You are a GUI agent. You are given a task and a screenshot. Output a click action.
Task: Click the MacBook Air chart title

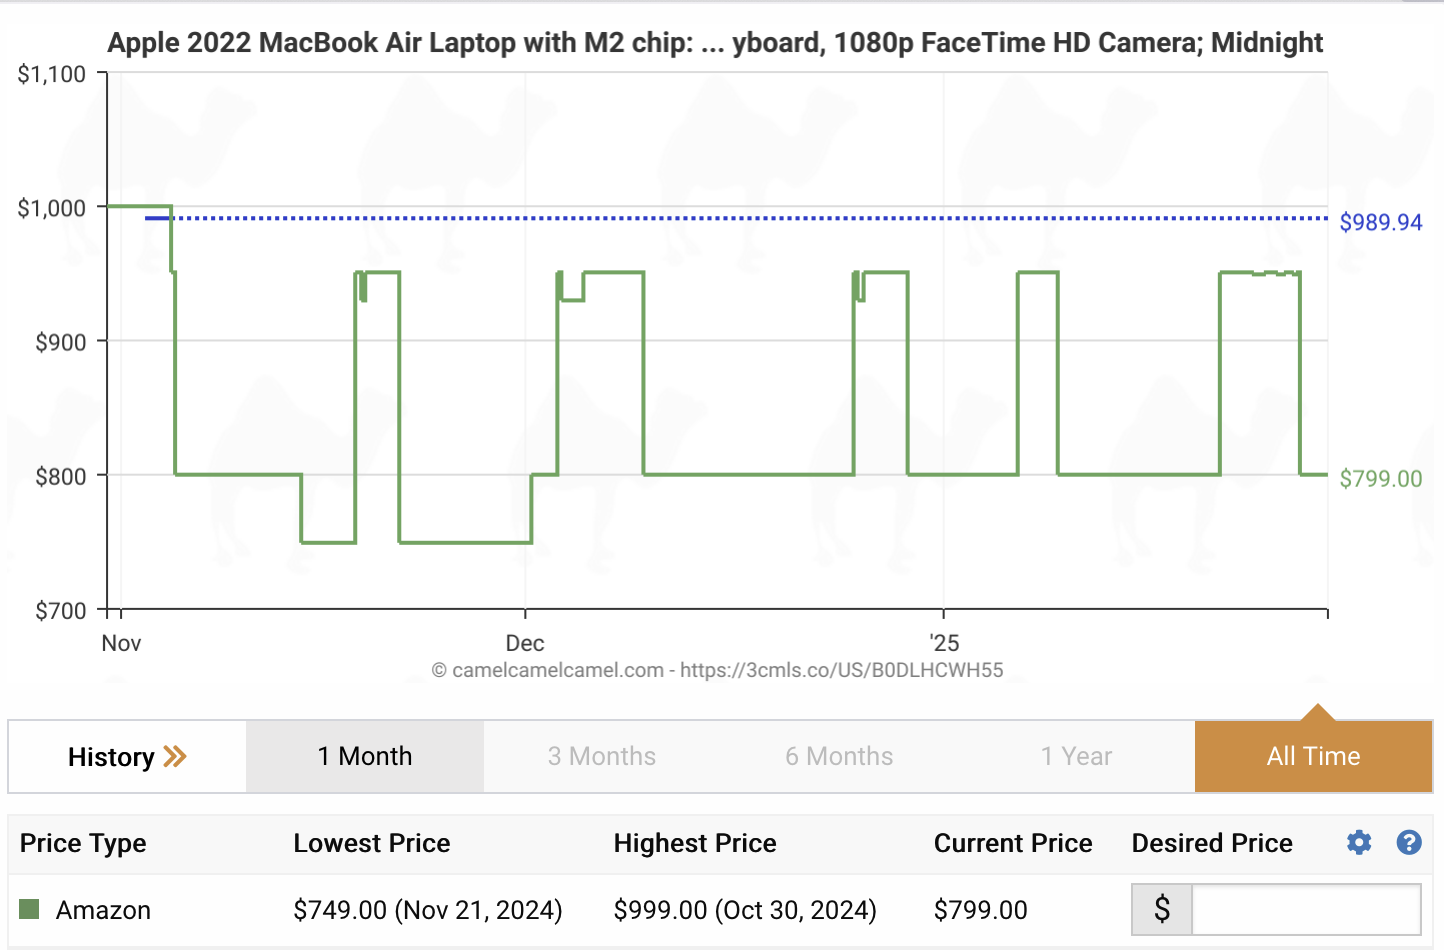pyautogui.click(x=715, y=43)
